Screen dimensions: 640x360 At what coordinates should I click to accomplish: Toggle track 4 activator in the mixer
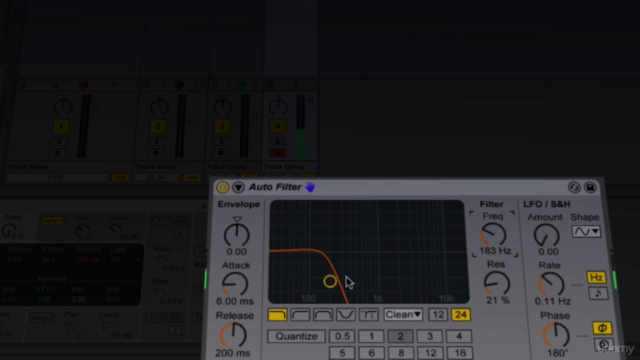coord(278,127)
